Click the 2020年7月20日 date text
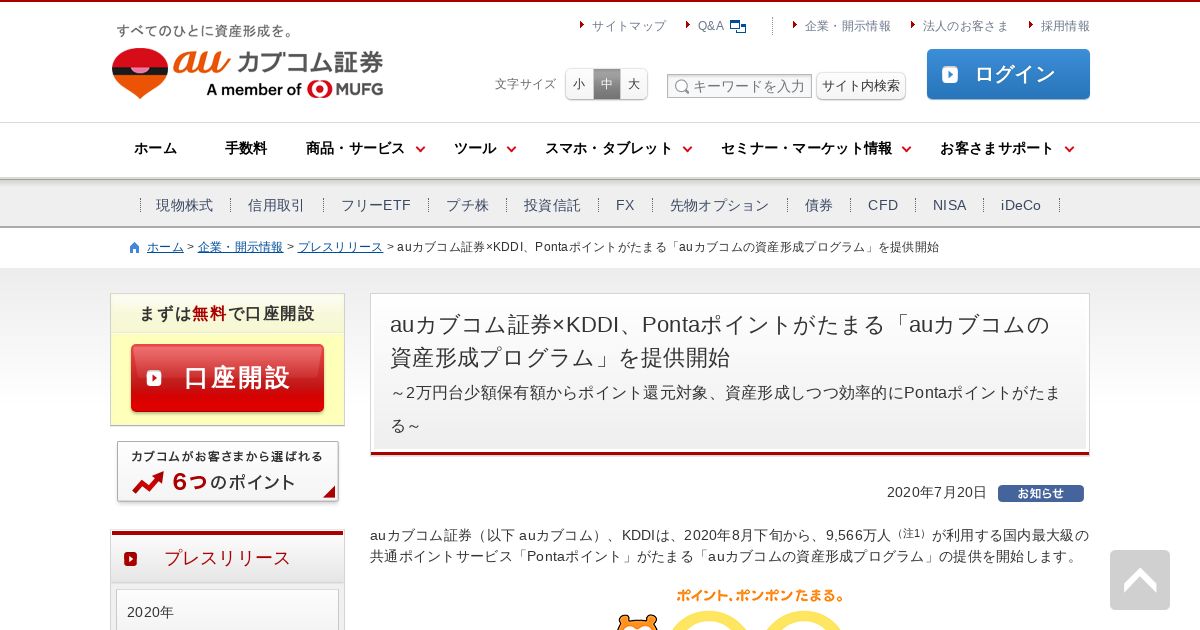The image size is (1200, 630). click(936, 492)
